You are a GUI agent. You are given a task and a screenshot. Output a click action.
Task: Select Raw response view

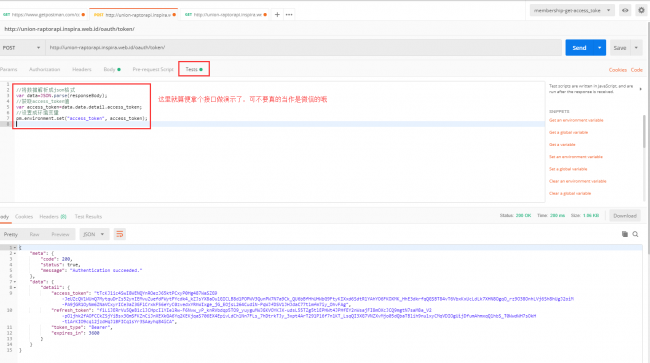pyautogui.click(x=34, y=235)
